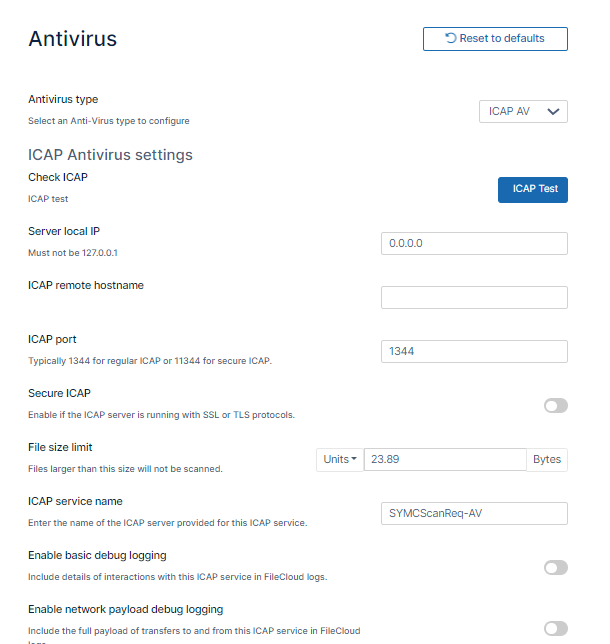The image size is (610, 644).
Task: Open the file size Units dropdown
Action: [x=340, y=459]
